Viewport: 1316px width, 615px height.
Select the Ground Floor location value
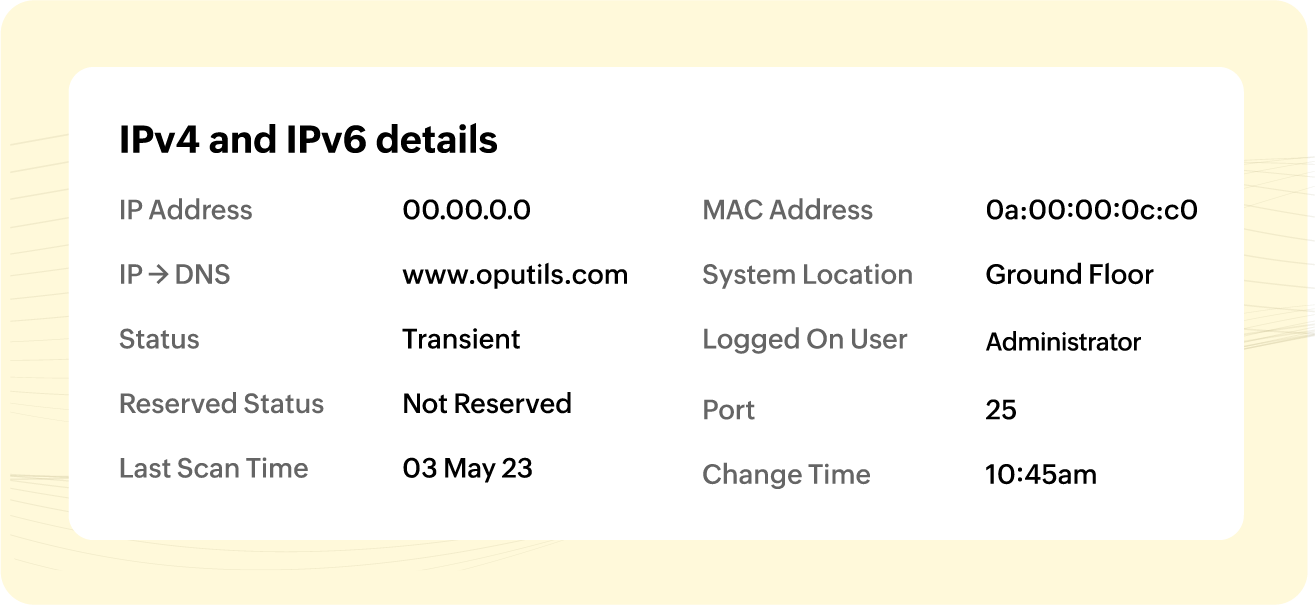click(1070, 275)
